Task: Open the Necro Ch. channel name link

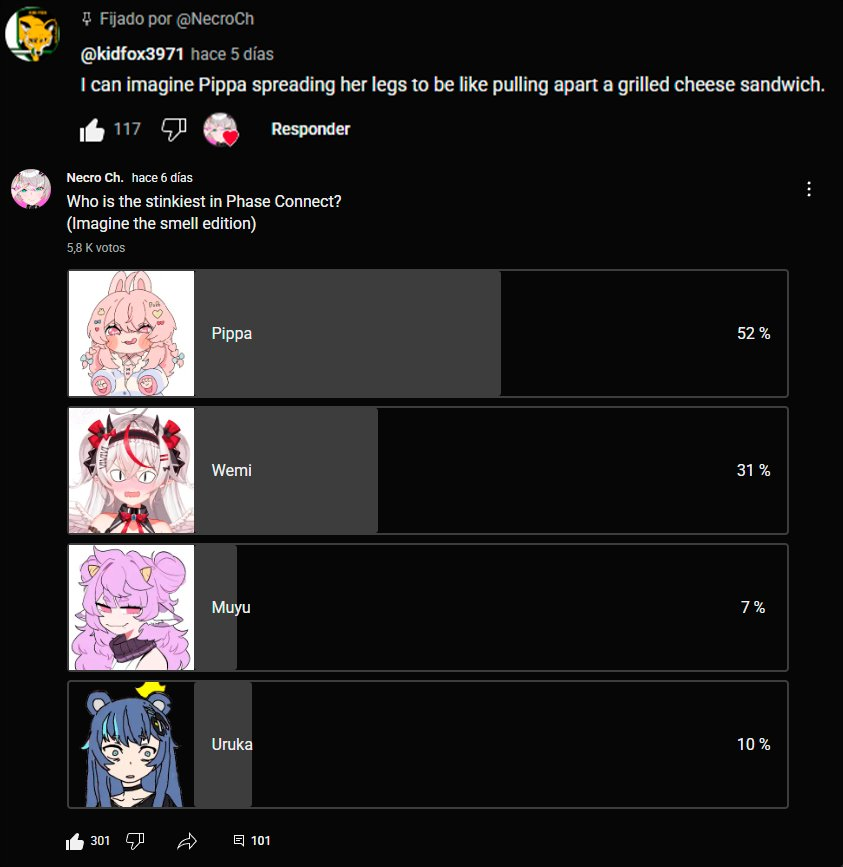Action: coord(95,177)
